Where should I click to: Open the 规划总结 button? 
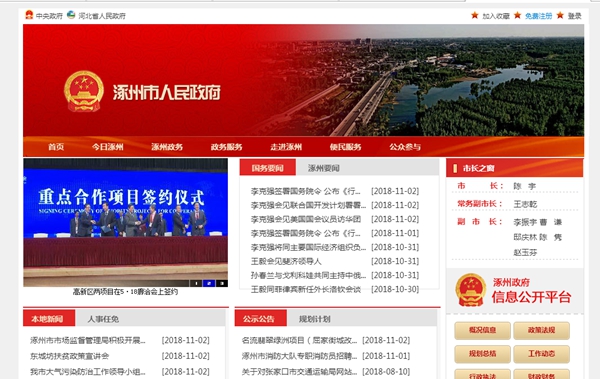click(x=483, y=354)
